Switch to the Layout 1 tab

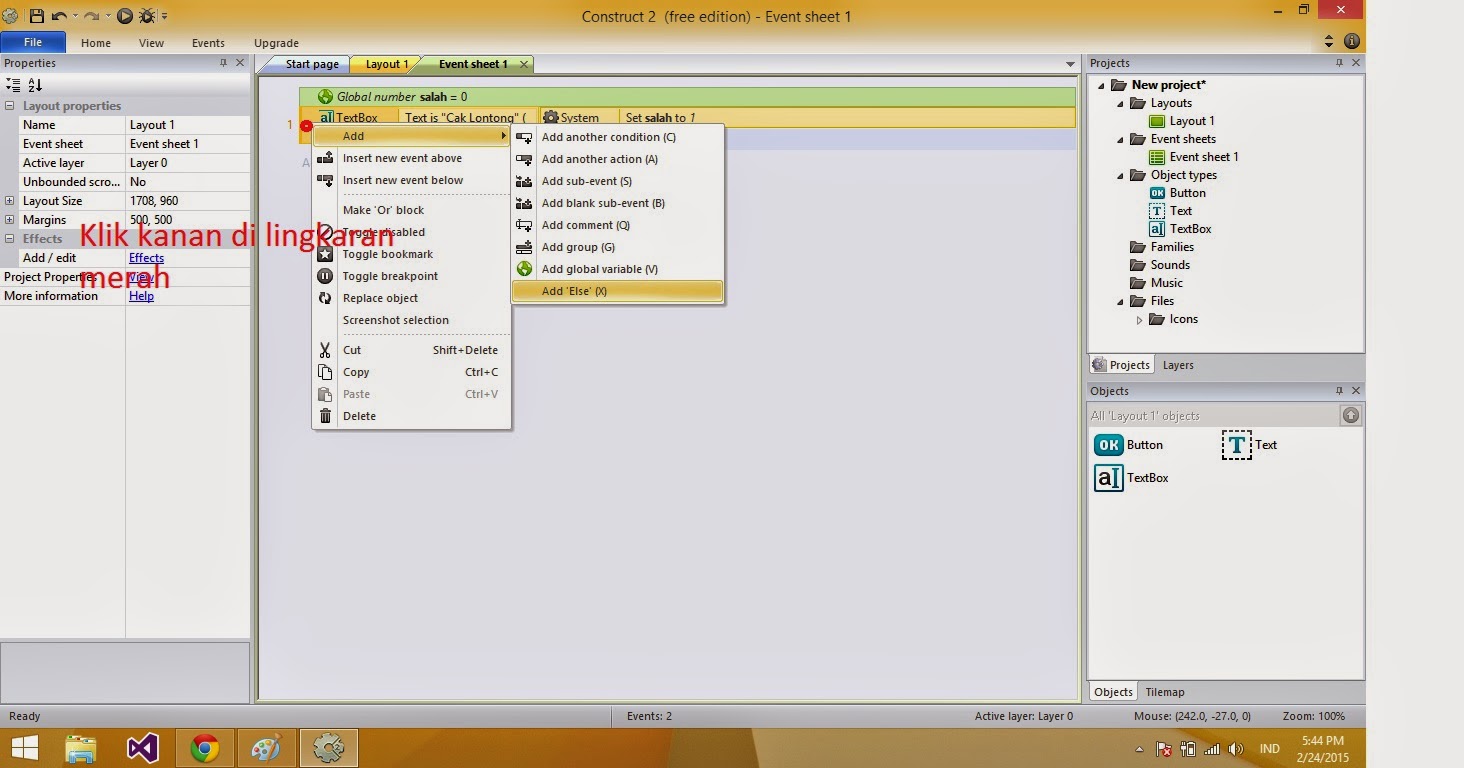click(x=387, y=64)
